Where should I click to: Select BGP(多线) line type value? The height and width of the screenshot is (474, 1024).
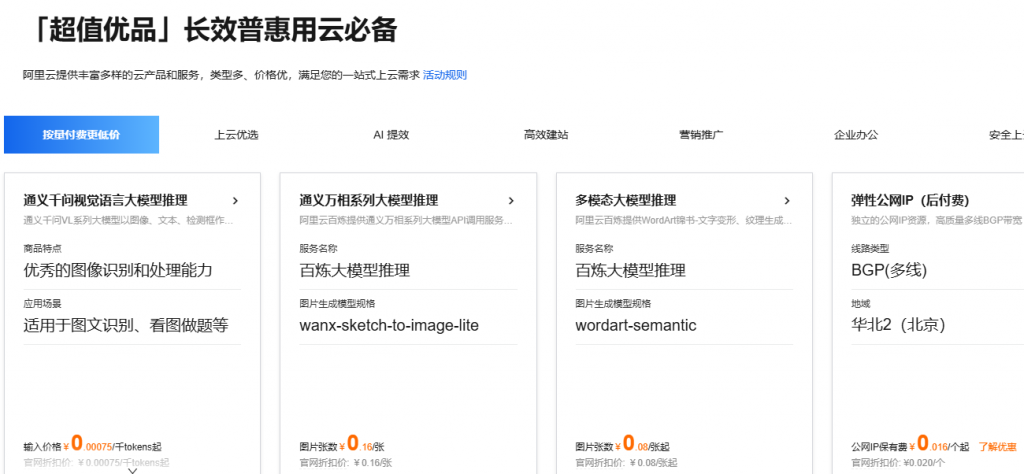[x=889, y=270]
